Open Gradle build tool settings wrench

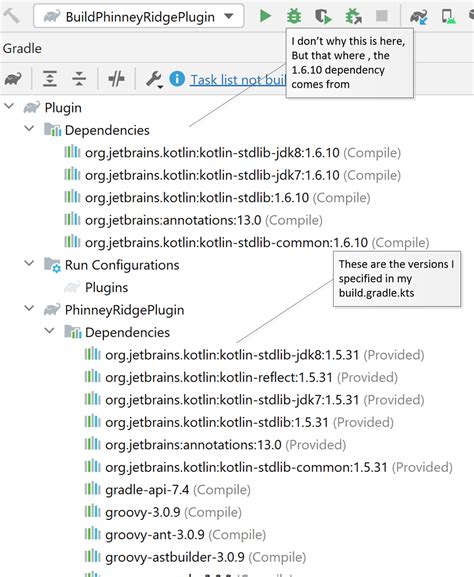[154, 79]
